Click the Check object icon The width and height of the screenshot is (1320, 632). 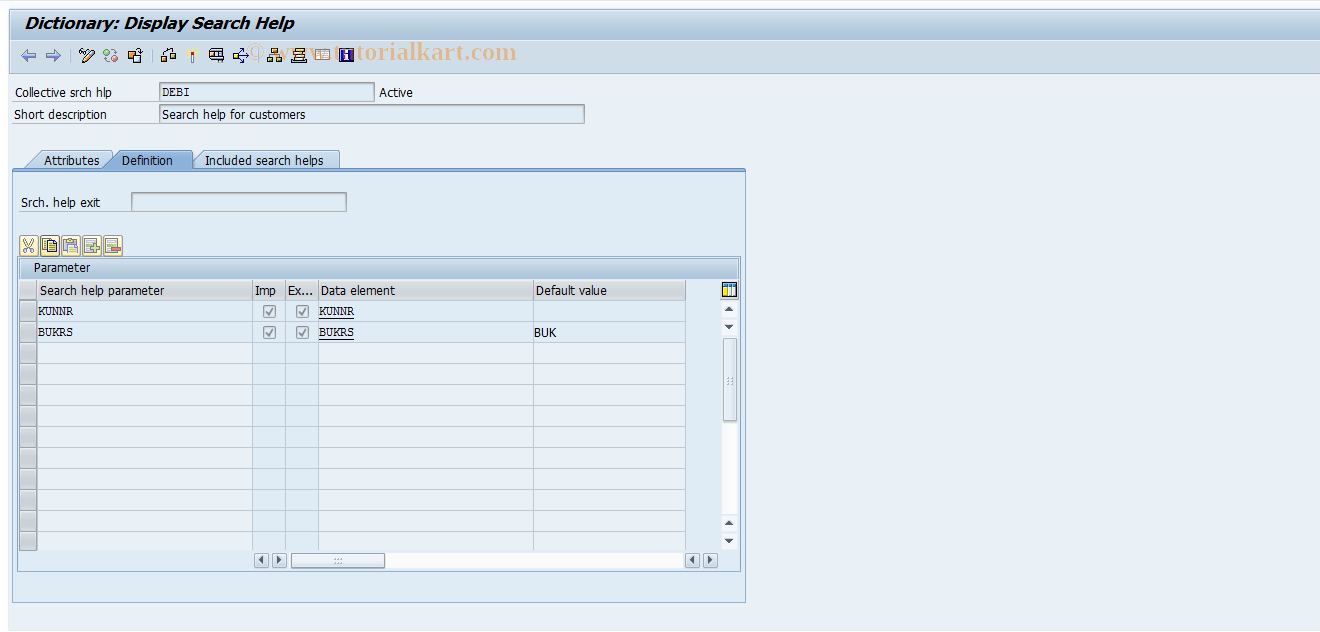(x=168, y=56)
